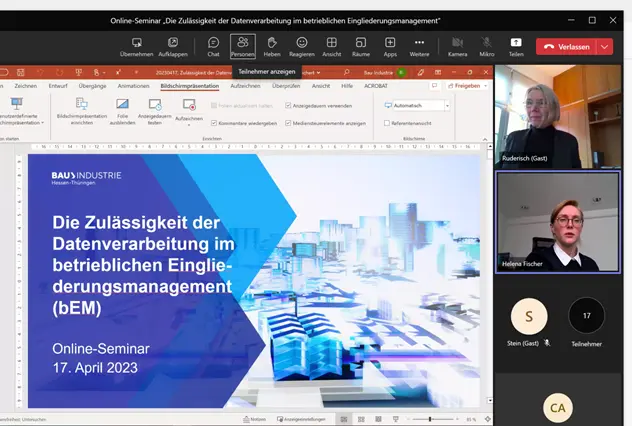Toggle Kommentare wiedergeben checkbox

pos(214,123)
